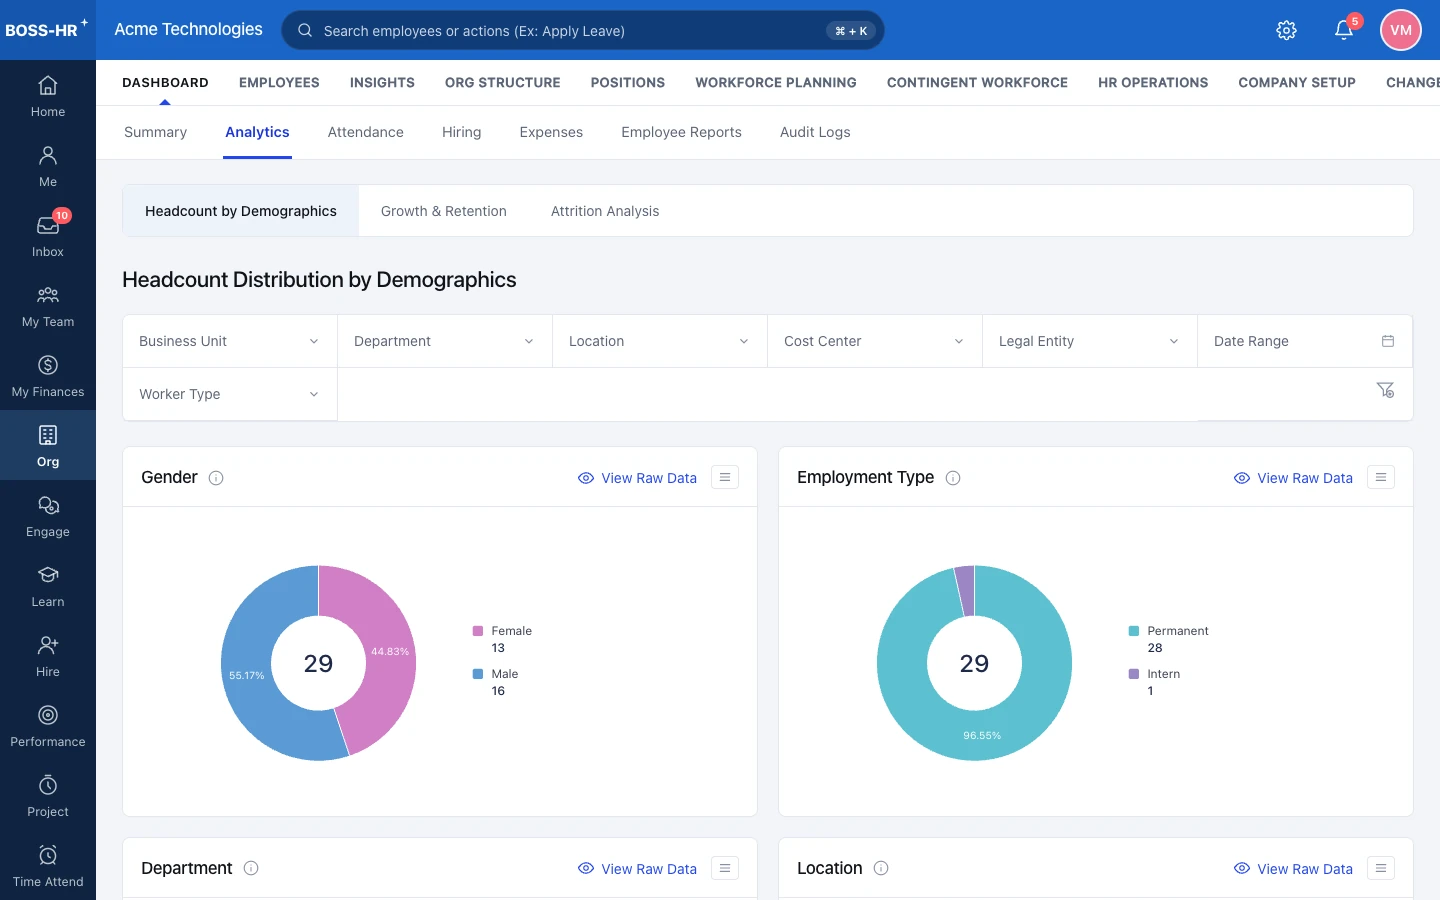
Task: Expand Business Unit filter dropdown
Action: [x=230, y=341]
